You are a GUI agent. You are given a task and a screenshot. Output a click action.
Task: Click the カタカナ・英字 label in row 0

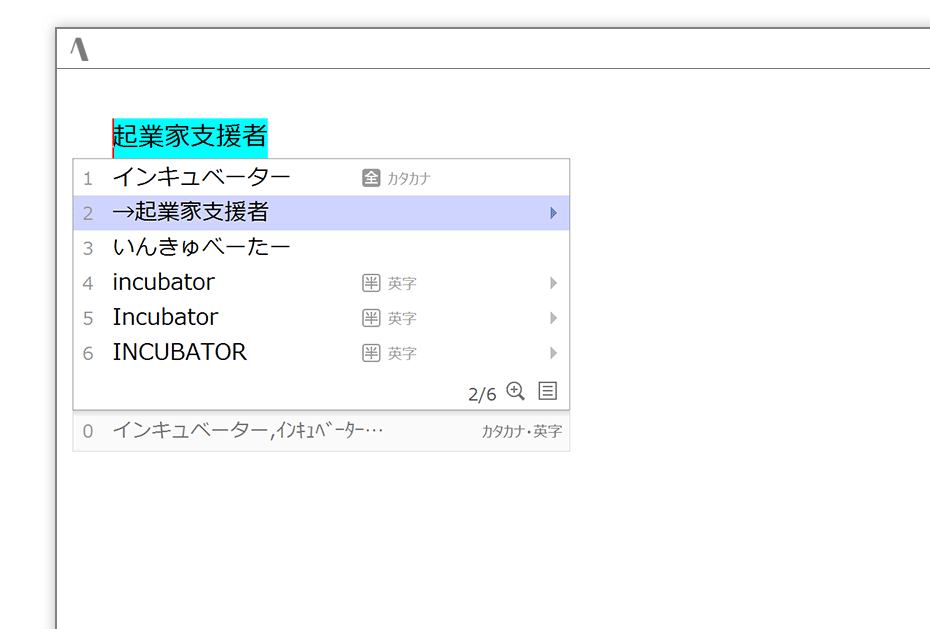tap(521, 432)
